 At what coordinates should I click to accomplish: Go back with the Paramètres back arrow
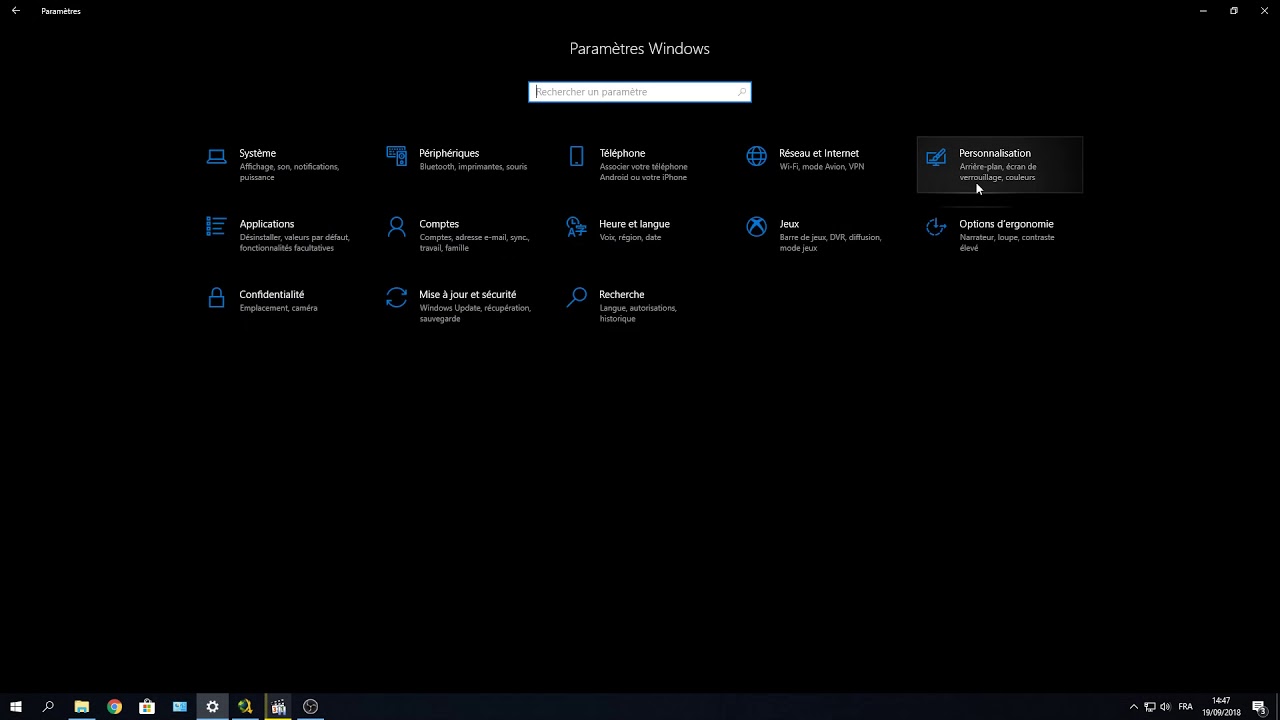(15, 11)
